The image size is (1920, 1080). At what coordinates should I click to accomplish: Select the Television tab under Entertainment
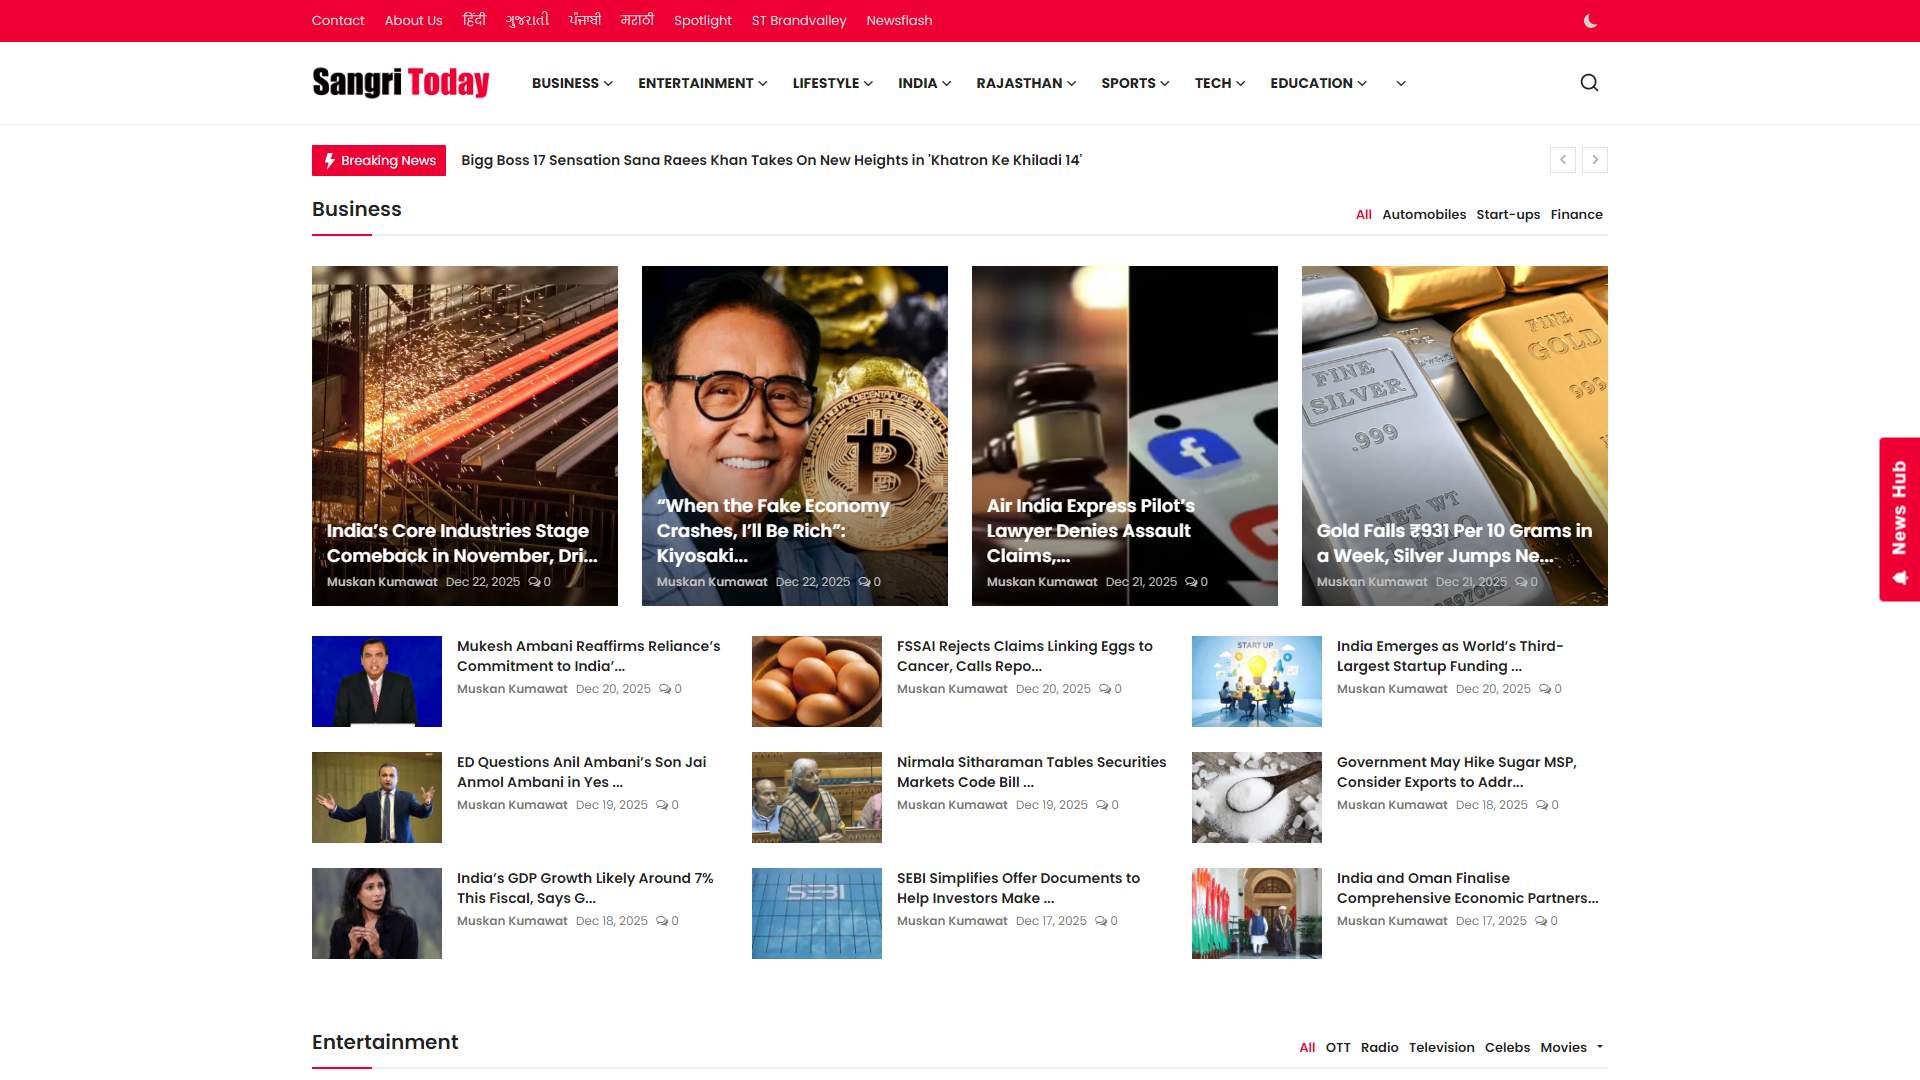tap(1441, 1047)
